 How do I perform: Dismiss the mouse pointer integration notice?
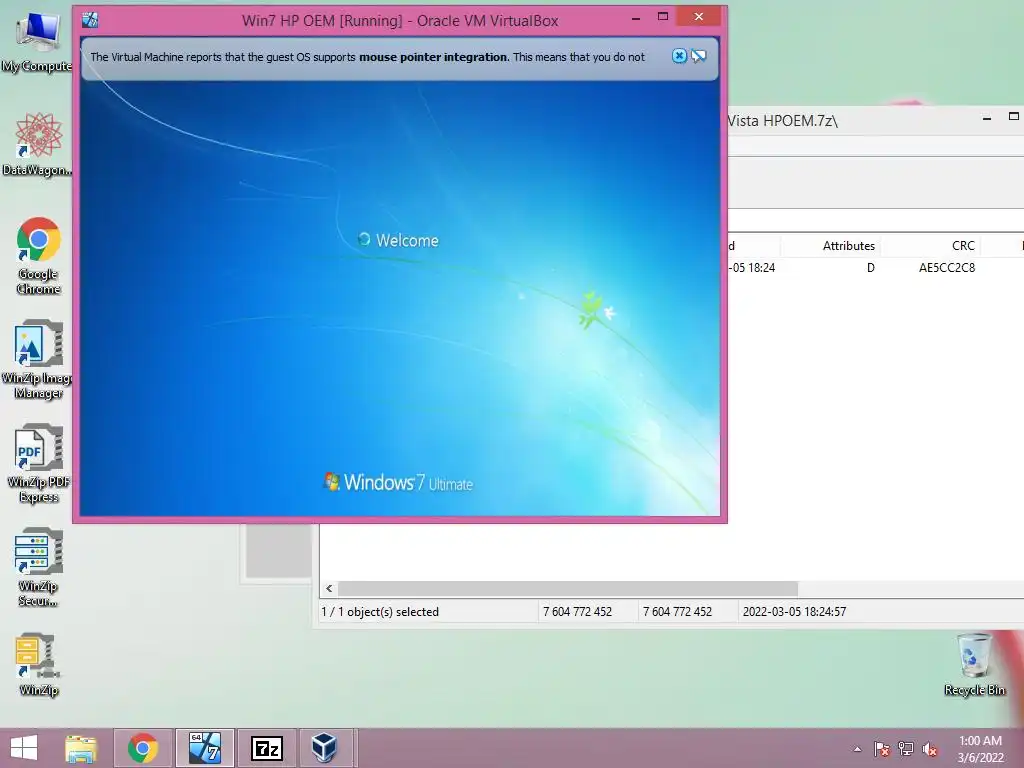tap(679, 56)
